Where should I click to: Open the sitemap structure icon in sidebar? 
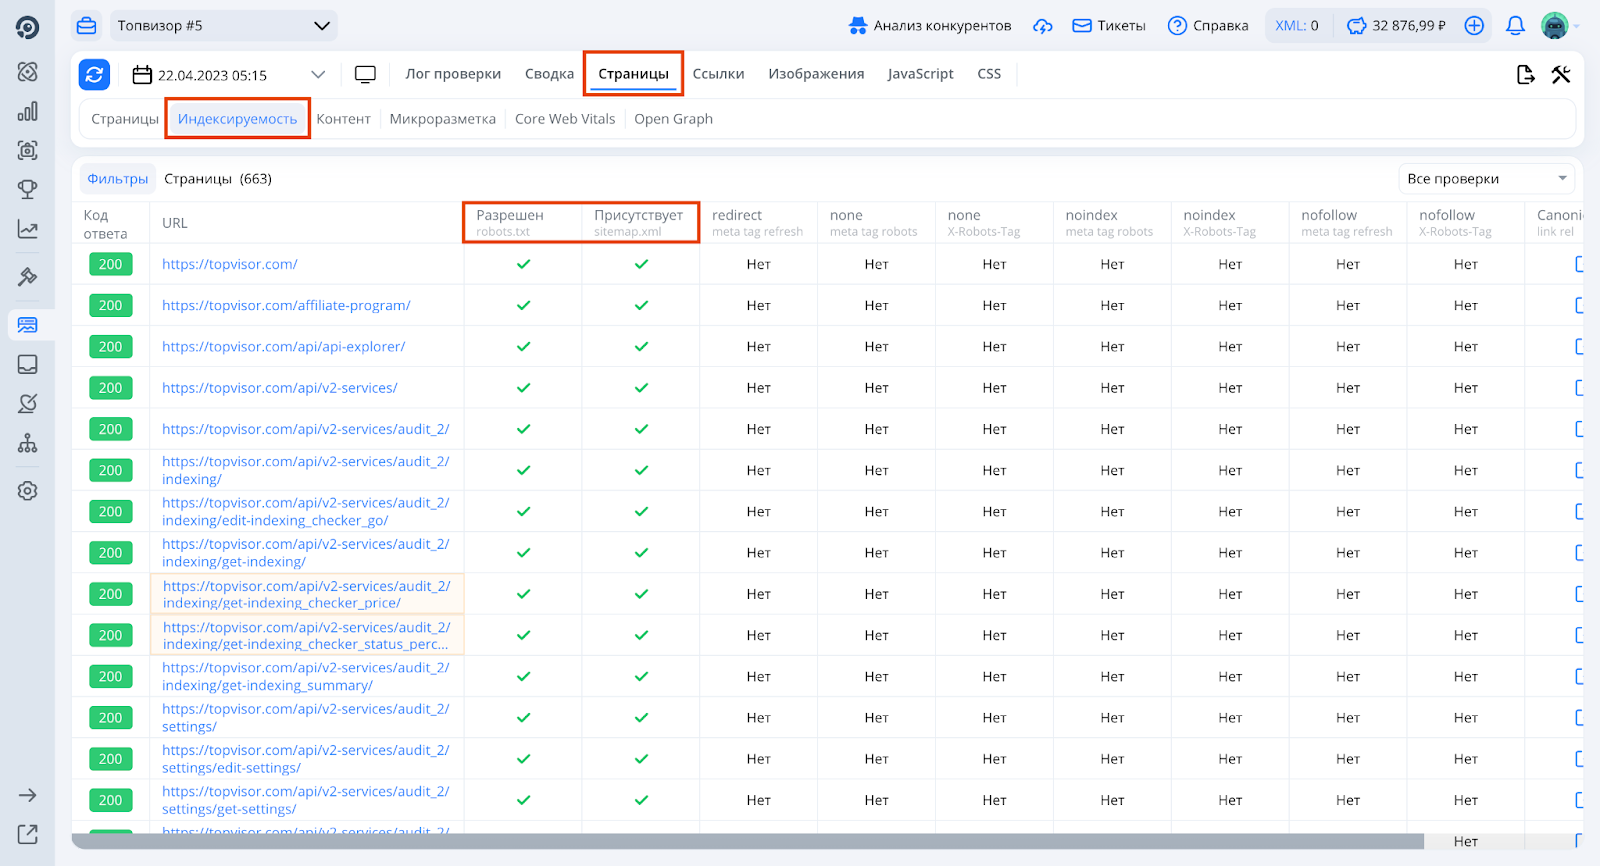click(x=28, y=443)
